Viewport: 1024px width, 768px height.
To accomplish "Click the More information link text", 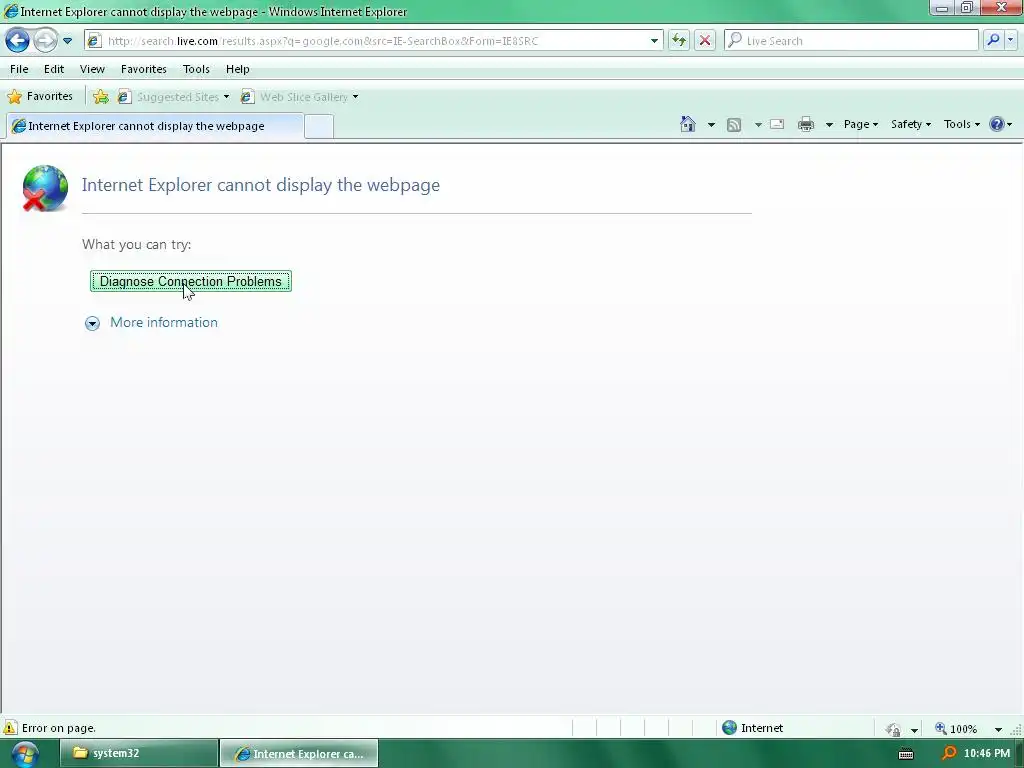I will pos(164,323).
